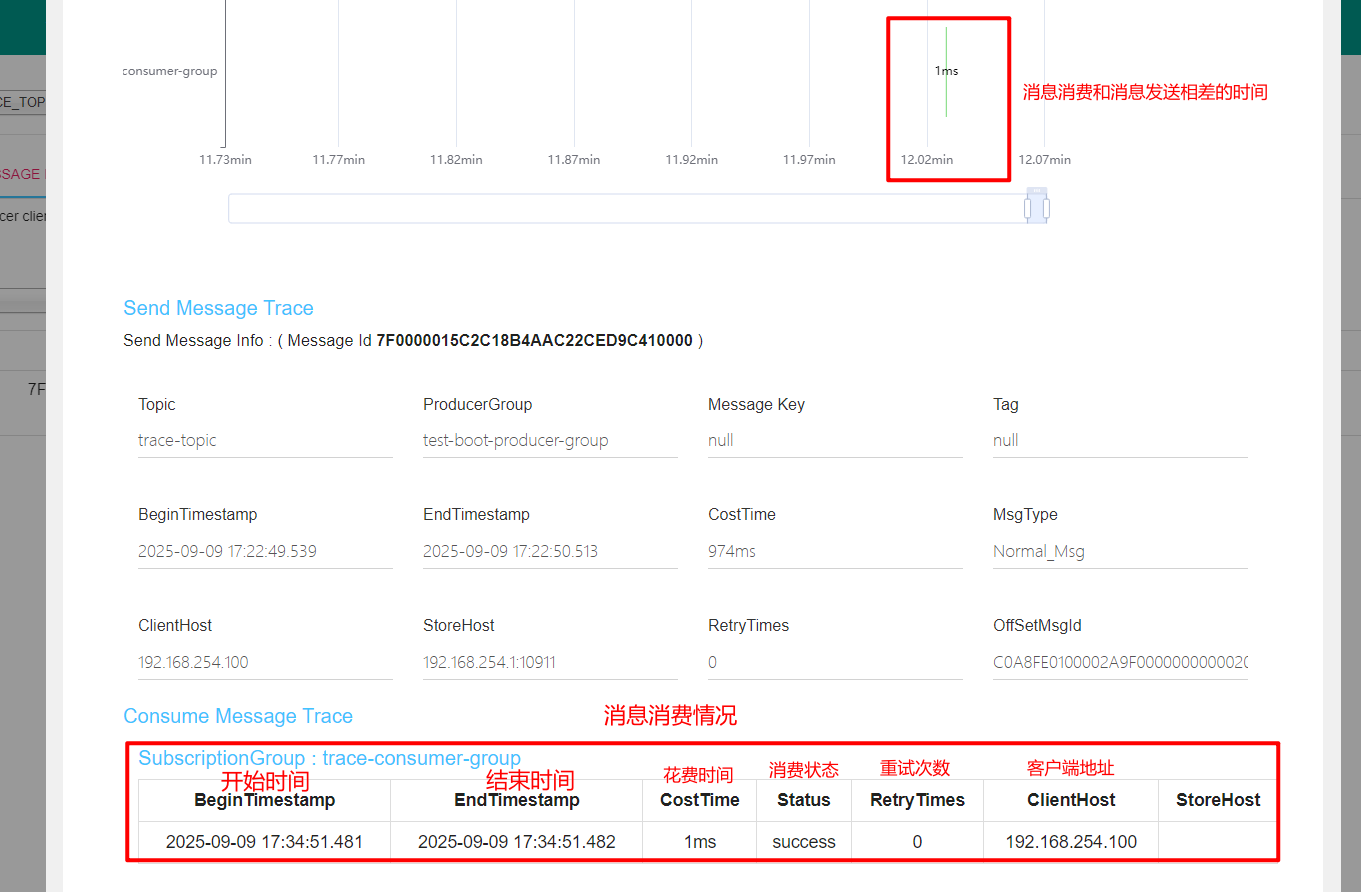Click the ProducerGroup field with test-boot-producer-group
The height and width of the screenshot is (892, 1361).
pos(550,440)
